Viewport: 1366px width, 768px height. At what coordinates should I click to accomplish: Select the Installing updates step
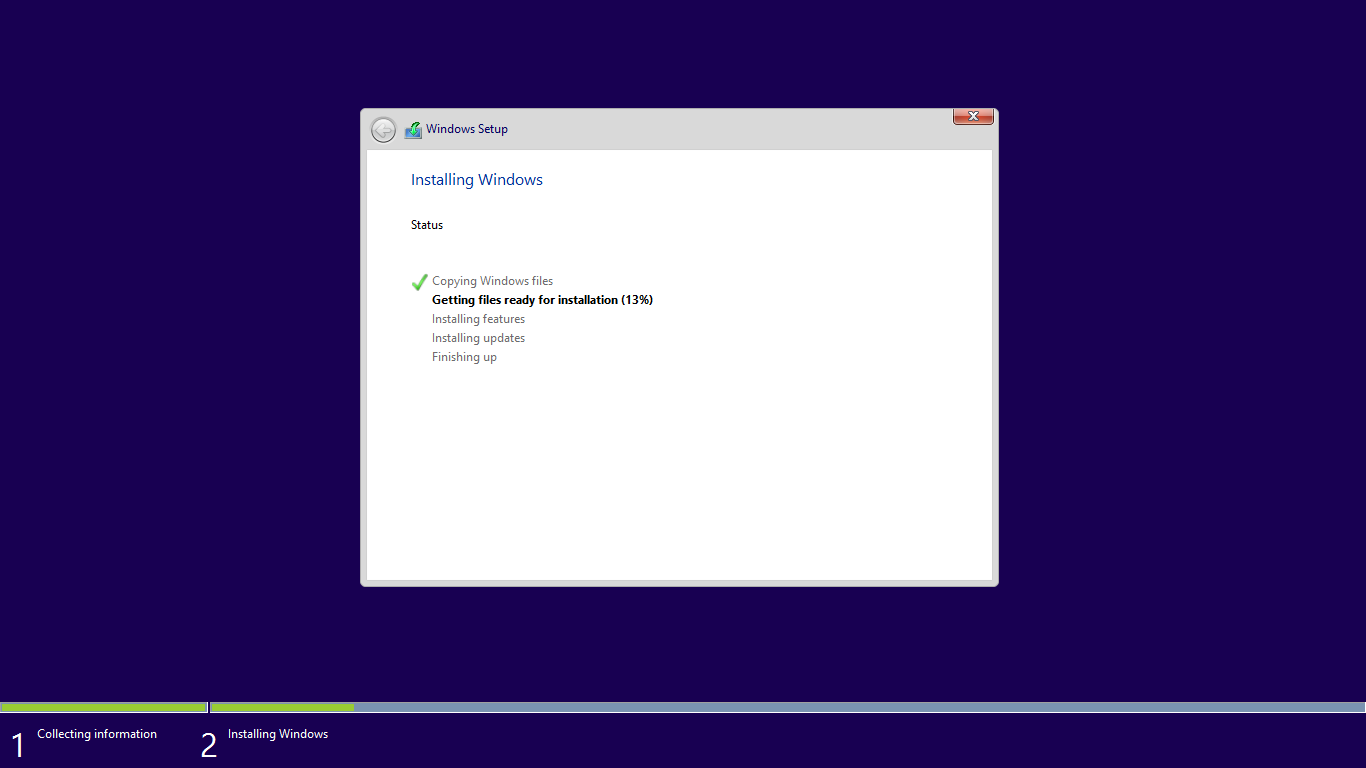pyautogui.click(x=478, y=338)
